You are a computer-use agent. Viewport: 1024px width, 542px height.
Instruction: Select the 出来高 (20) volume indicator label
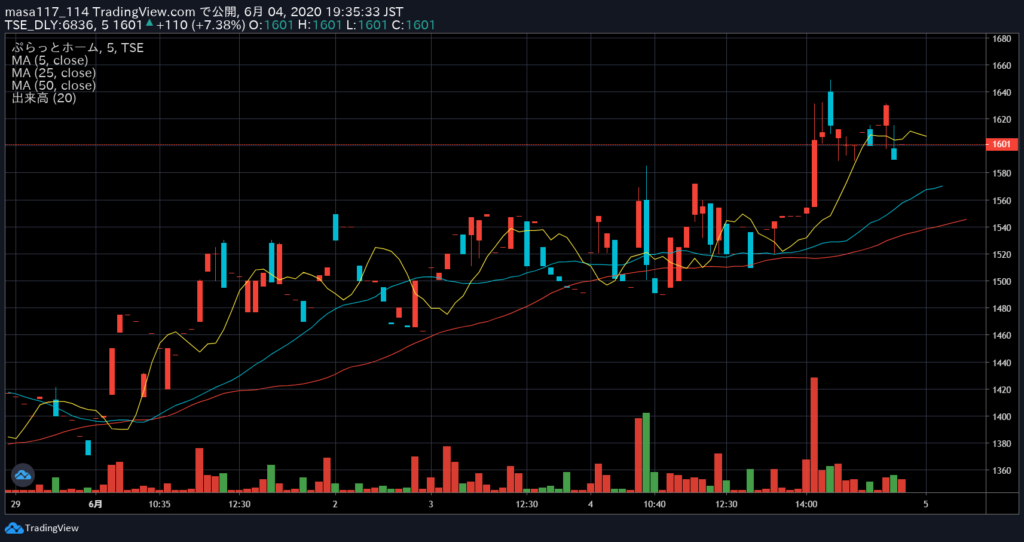(44, 99)
